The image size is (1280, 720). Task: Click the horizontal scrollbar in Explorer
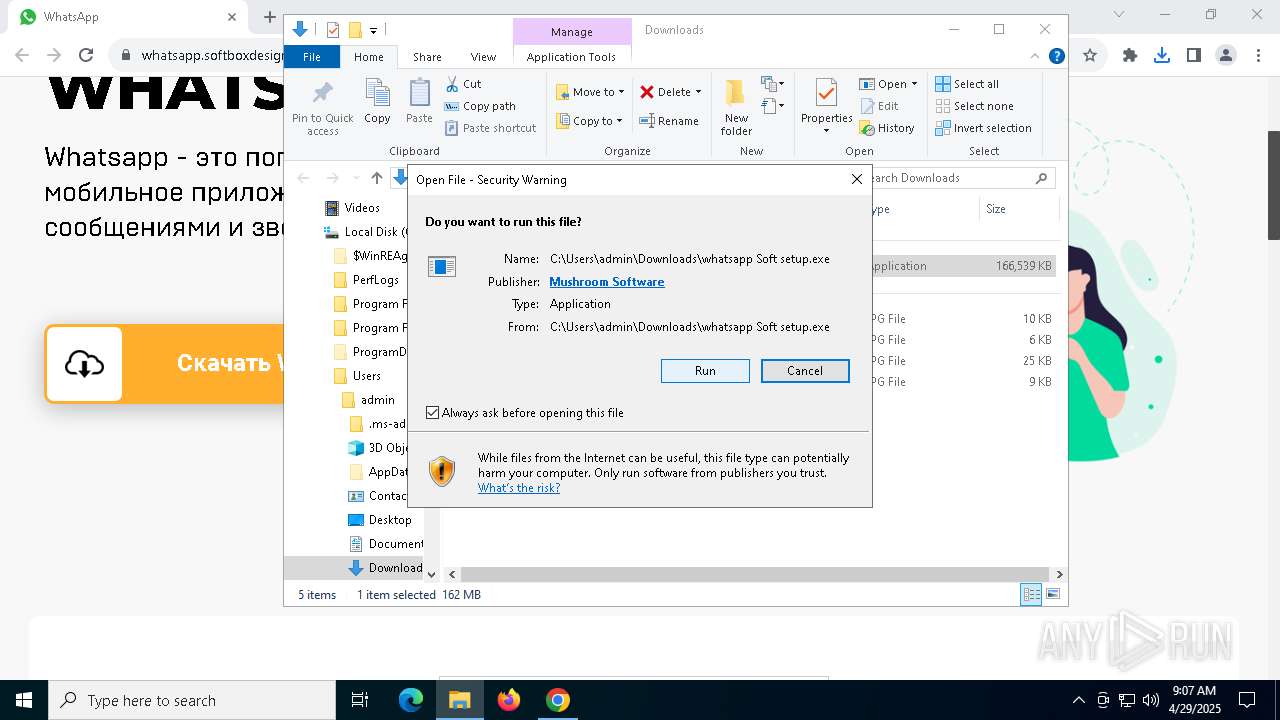(755, 574)
